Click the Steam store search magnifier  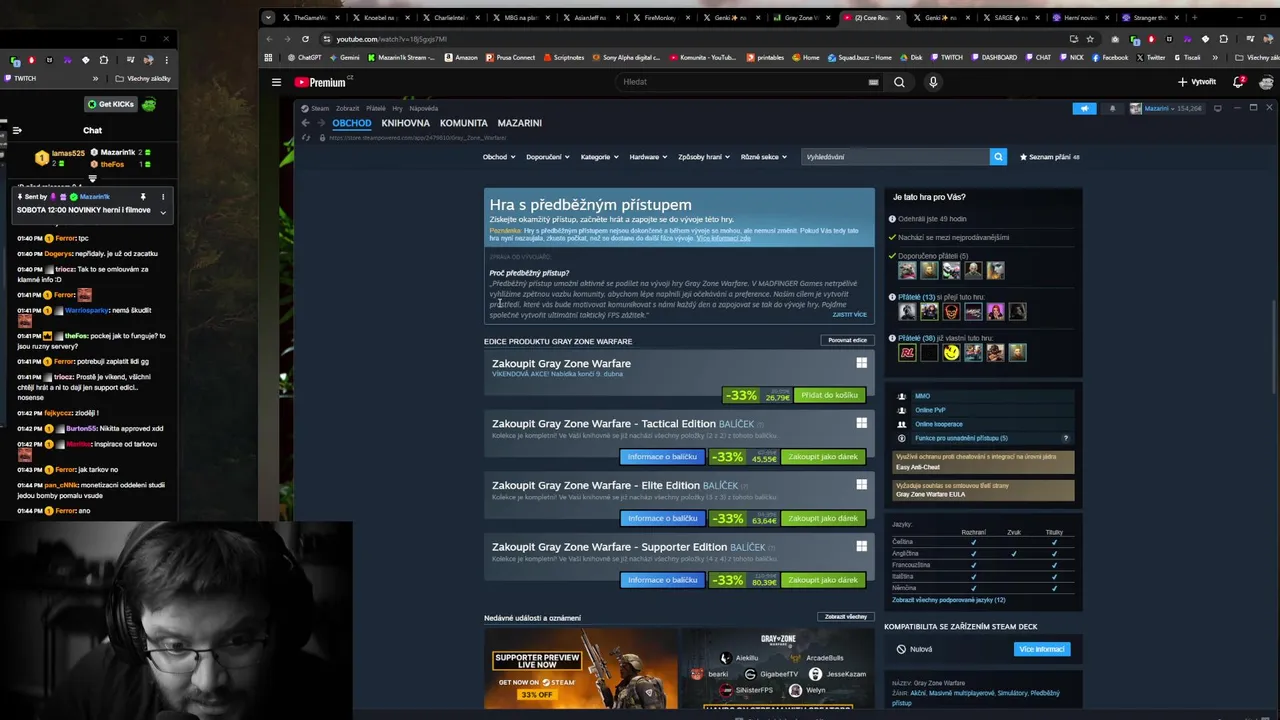click(998, 157)
